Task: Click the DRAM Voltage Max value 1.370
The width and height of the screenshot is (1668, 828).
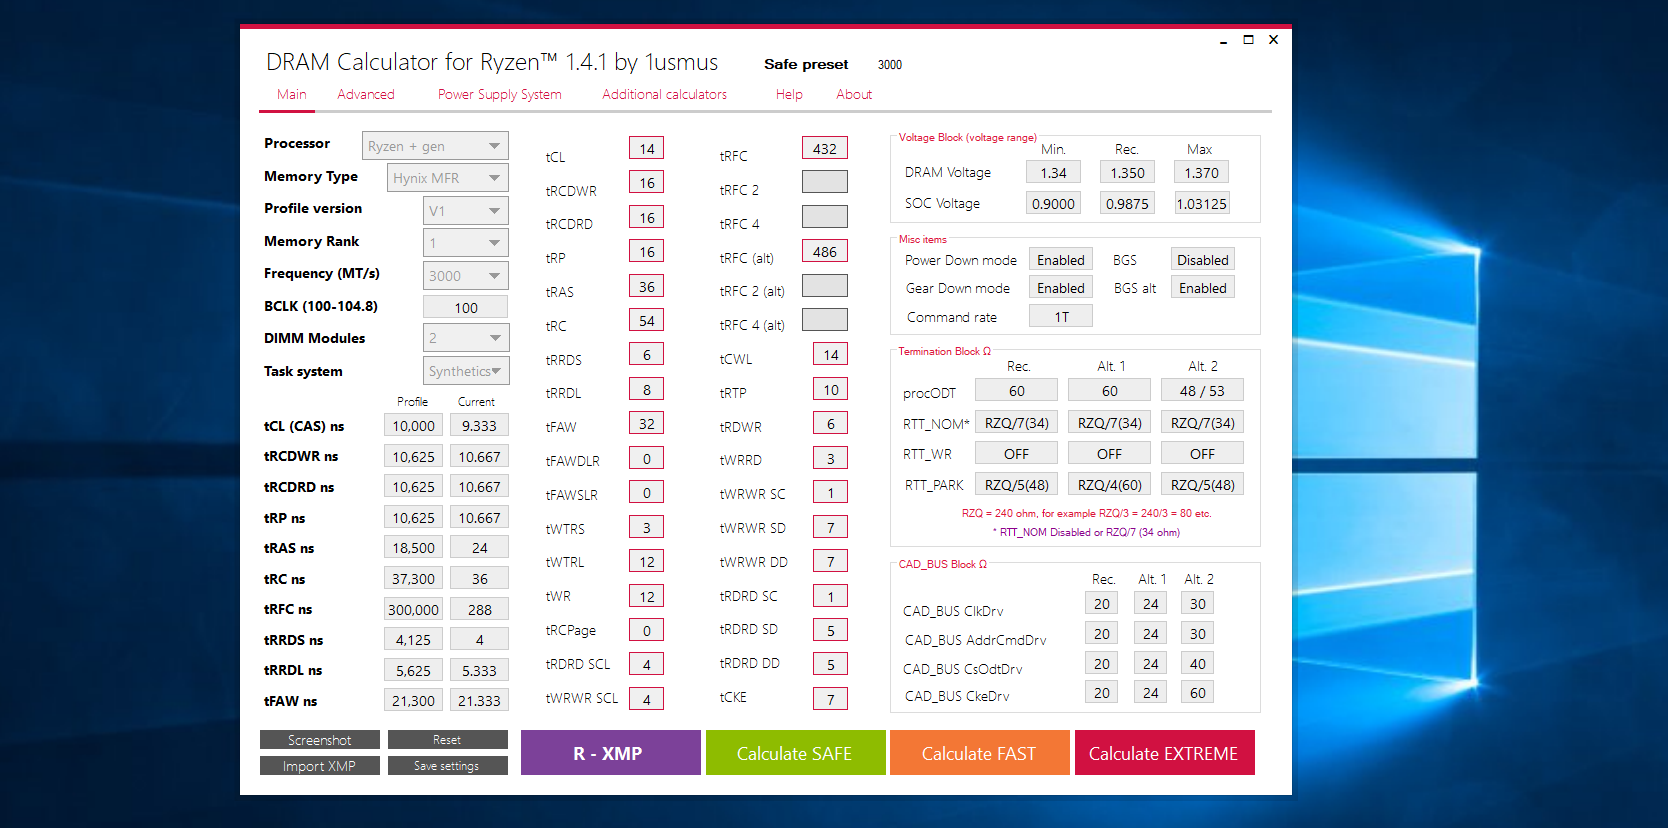Action: pyautogui.click(x=1202, y=173)
